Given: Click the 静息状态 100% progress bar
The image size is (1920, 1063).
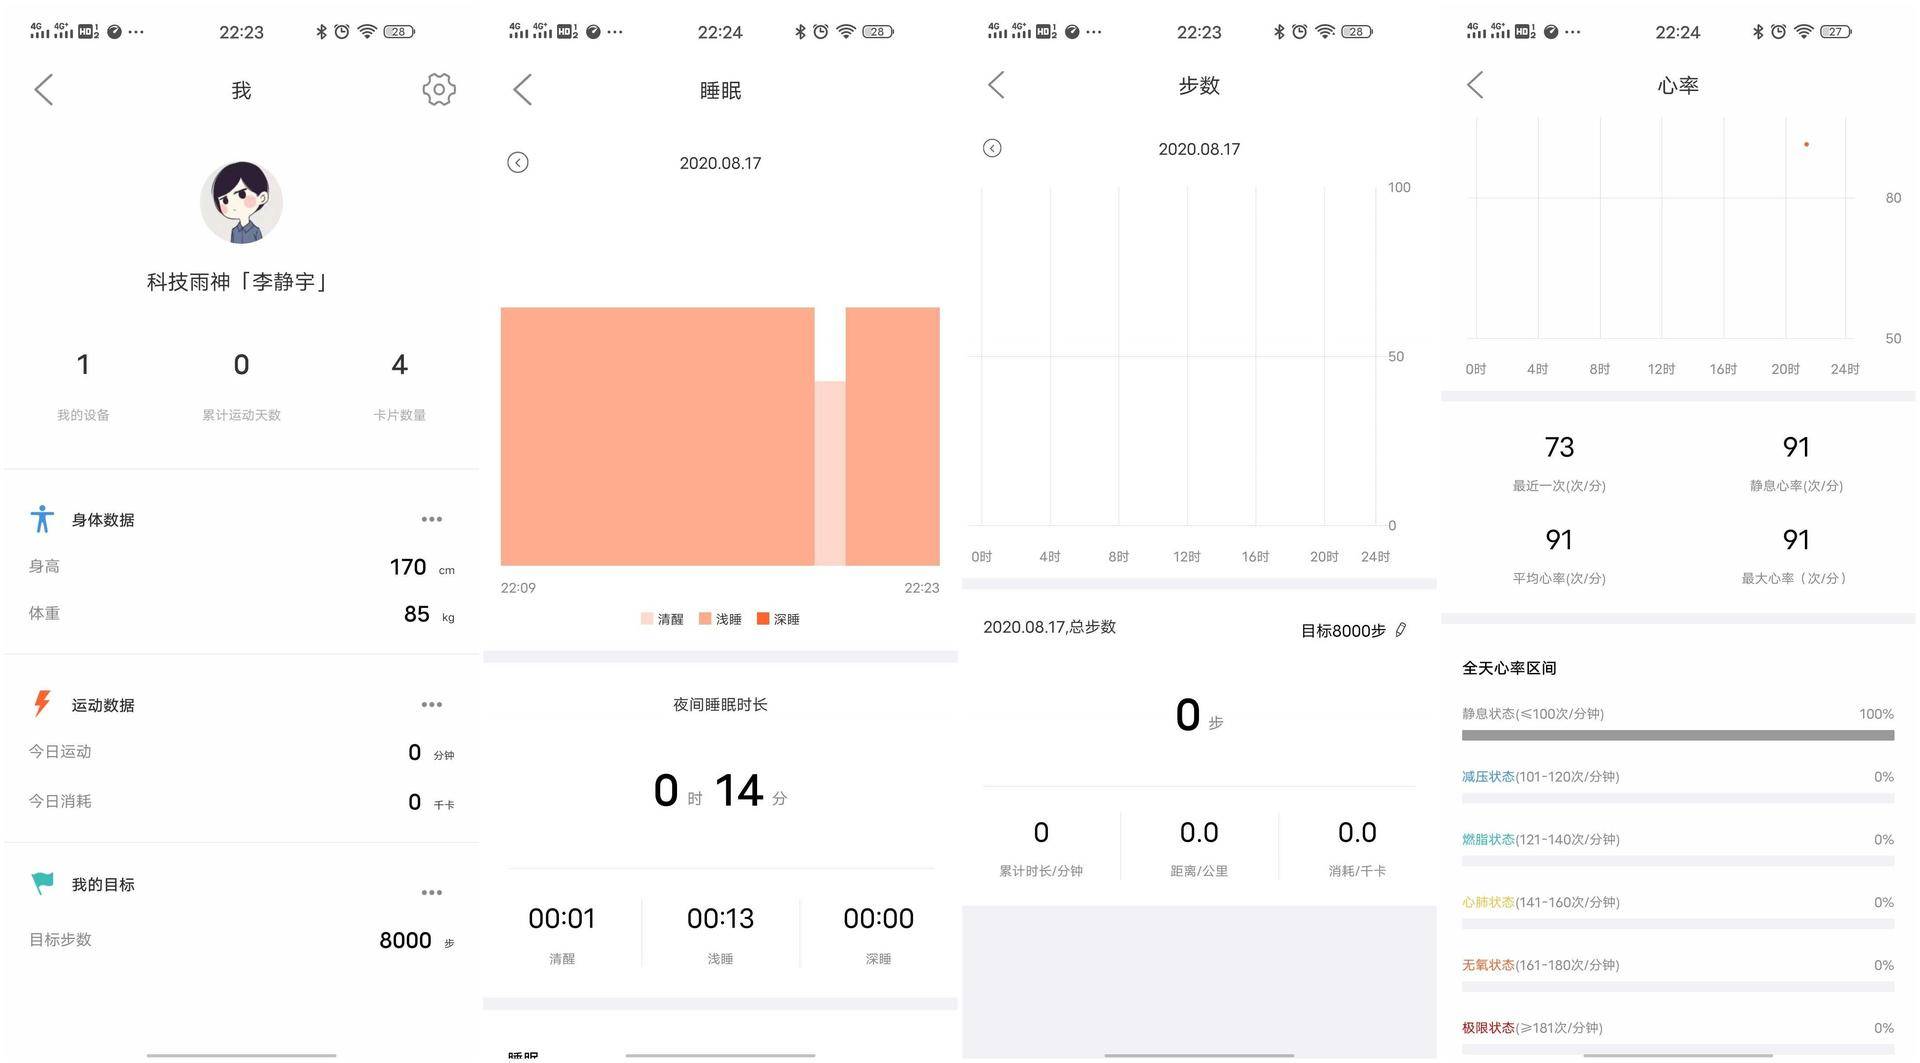Looking at the screenshot, I should [1676, 733].
